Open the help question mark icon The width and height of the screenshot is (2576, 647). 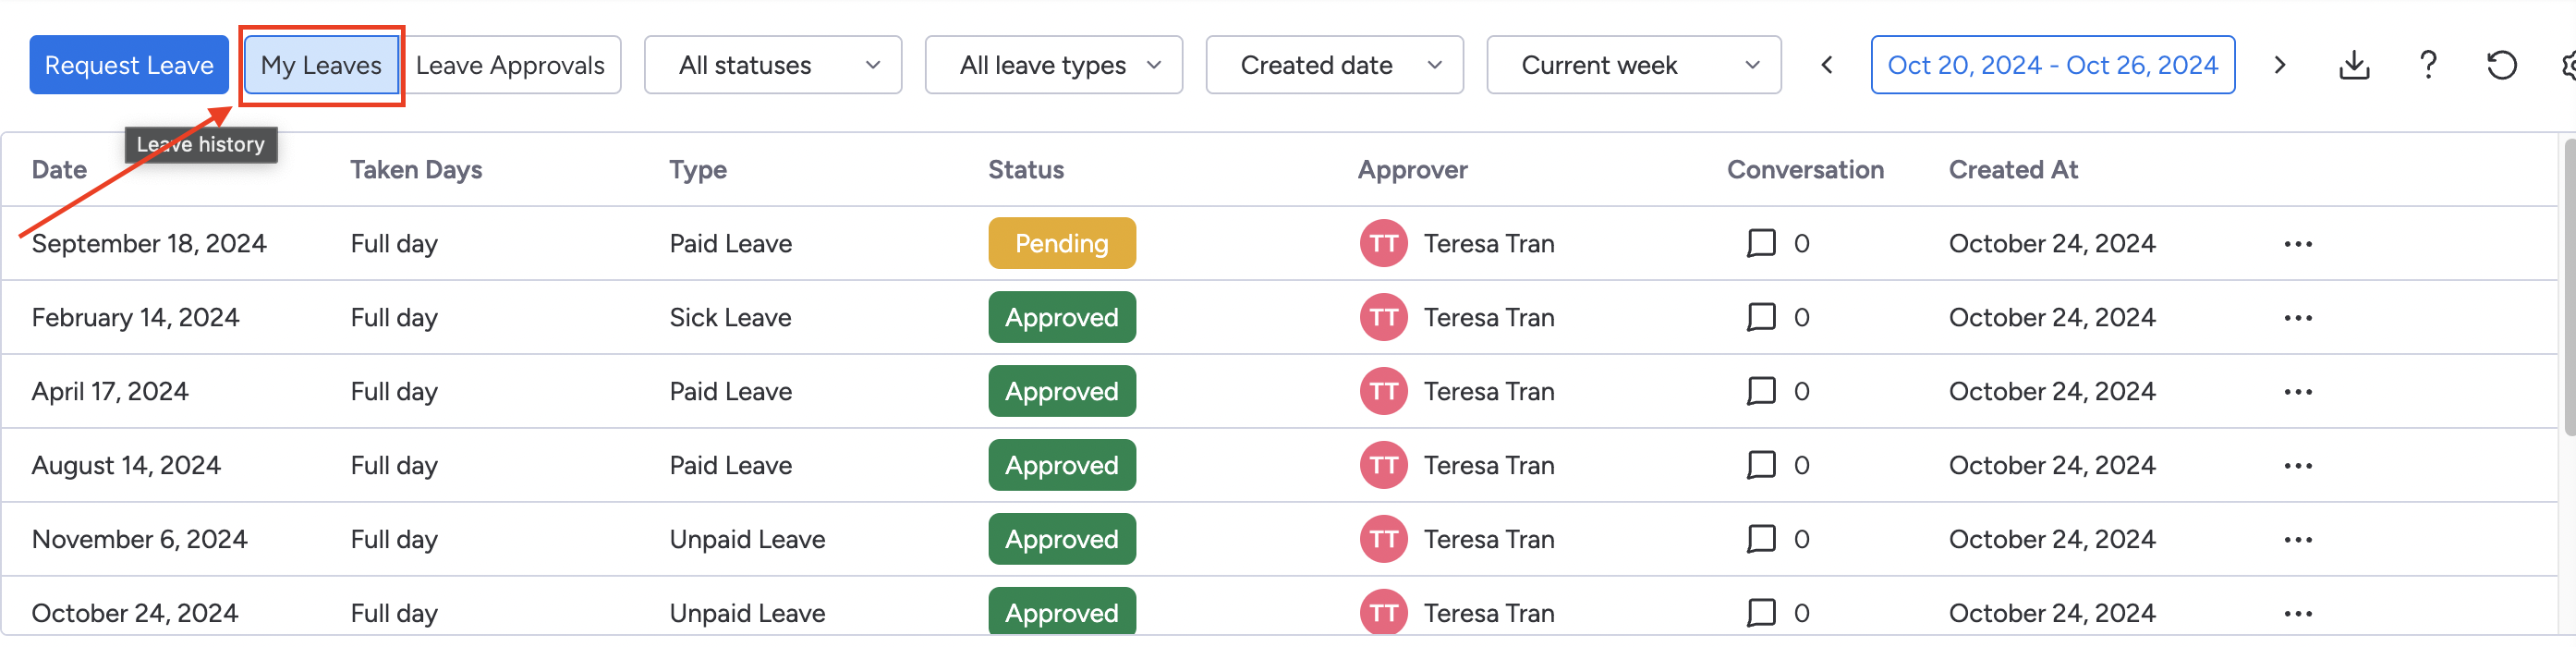coord(2428,64)
